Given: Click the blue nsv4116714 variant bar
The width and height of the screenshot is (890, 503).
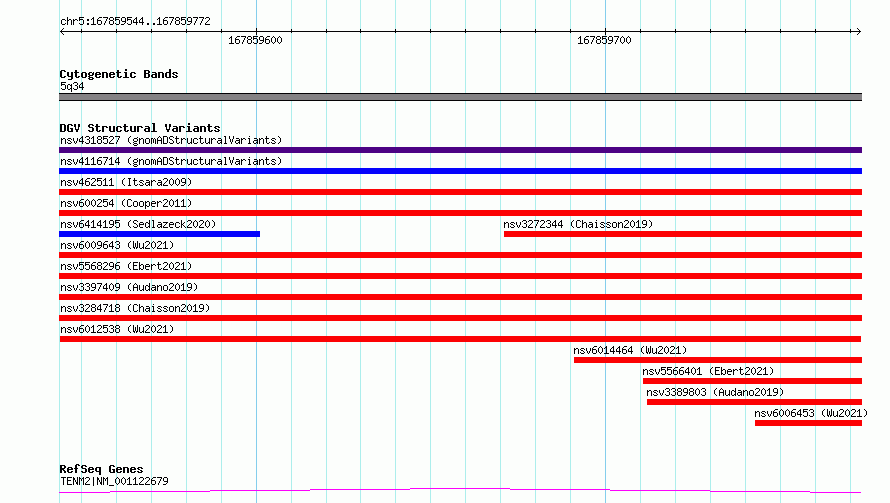Looking at the screenshot, I should [x=460, y=171].
